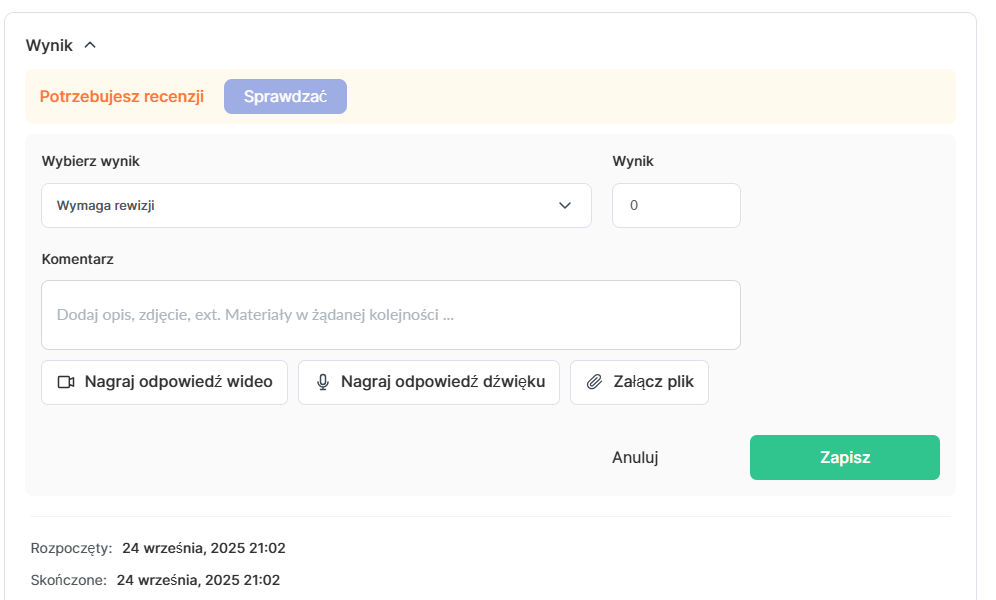Save the result with Zapisz
This screenshot has height=600, width=996.
(x=844, y=458)
